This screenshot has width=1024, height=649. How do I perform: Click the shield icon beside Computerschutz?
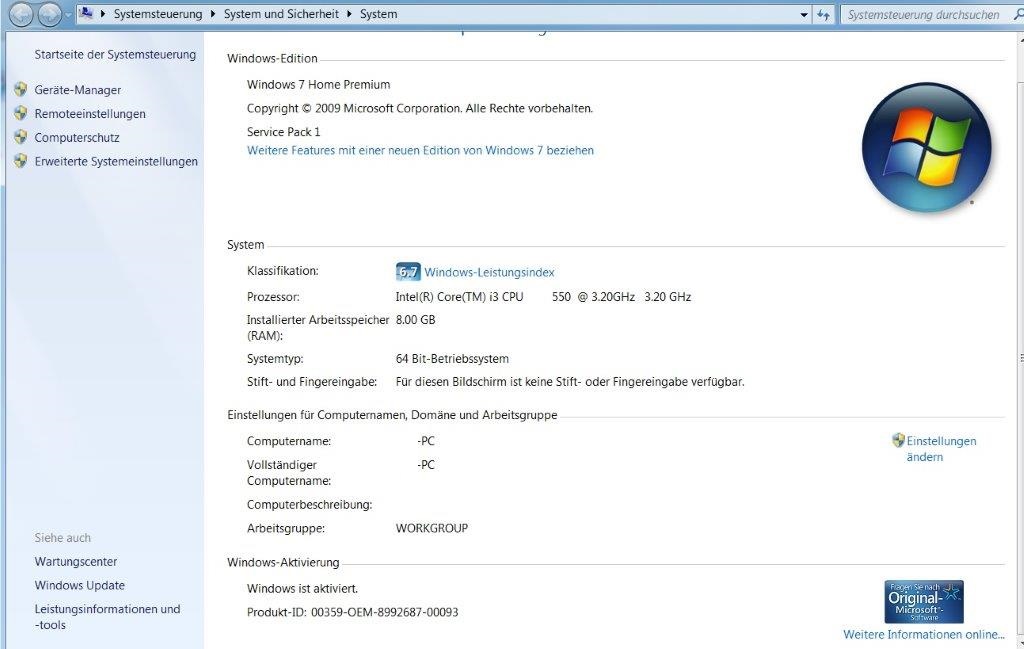[20, 137]
